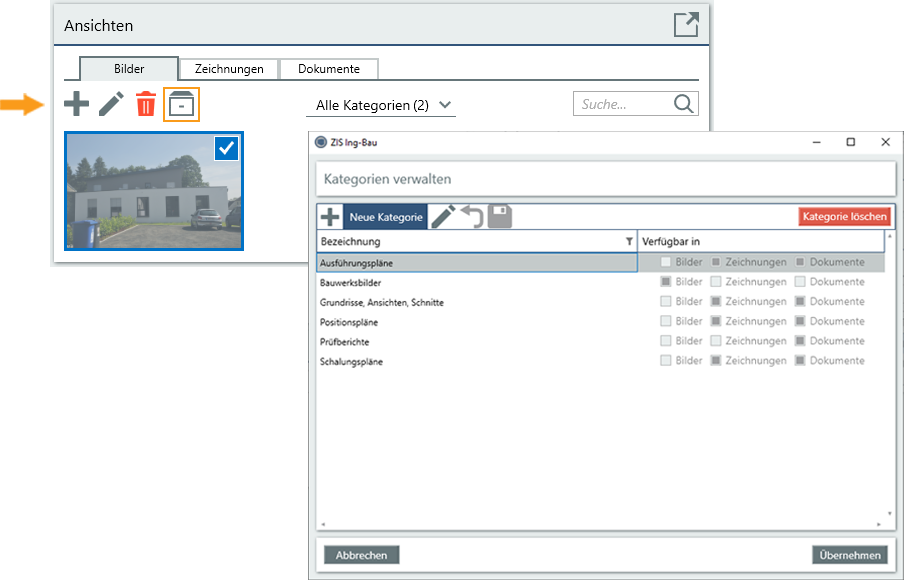Click into the Suche search field
904x580 pixels.
point(621,104)
